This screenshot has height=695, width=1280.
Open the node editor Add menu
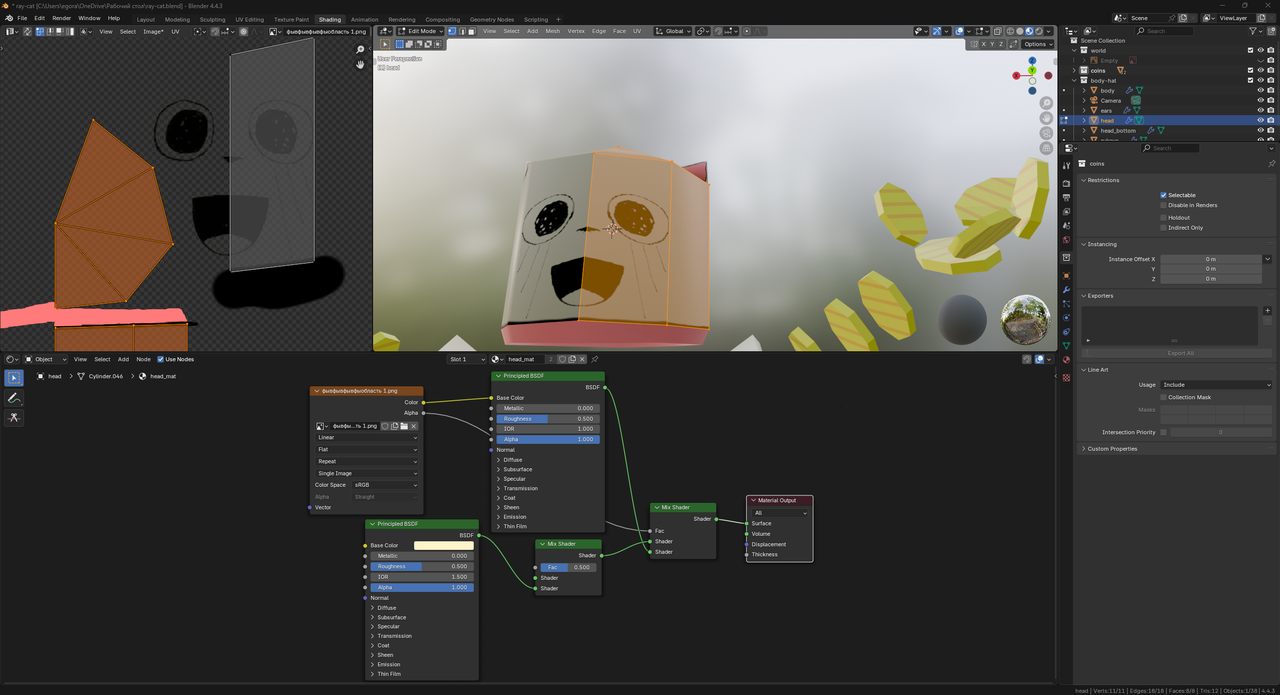coord(123,359)
